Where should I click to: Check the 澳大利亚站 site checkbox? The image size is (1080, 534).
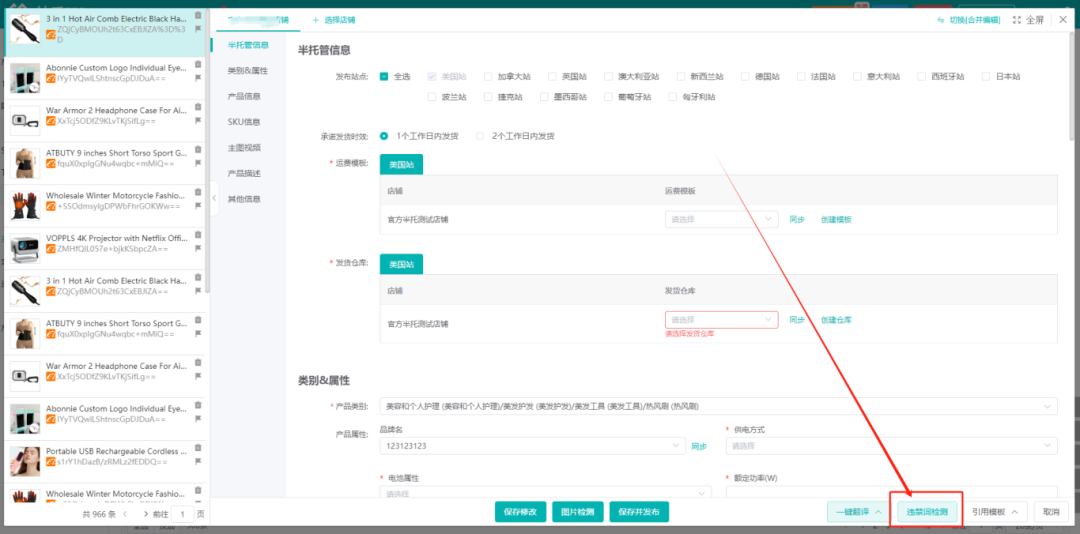point(608,76)
